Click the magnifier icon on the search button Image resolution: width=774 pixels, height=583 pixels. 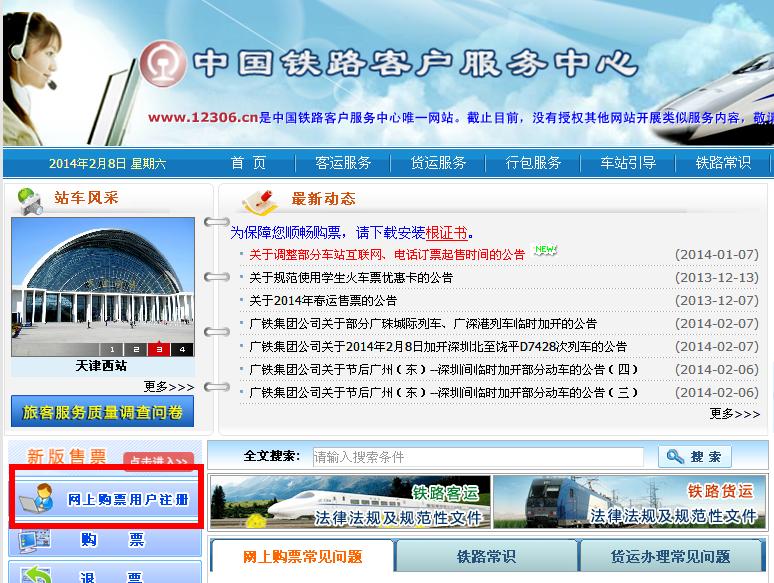pyautogui.click(x=675, y=457)
